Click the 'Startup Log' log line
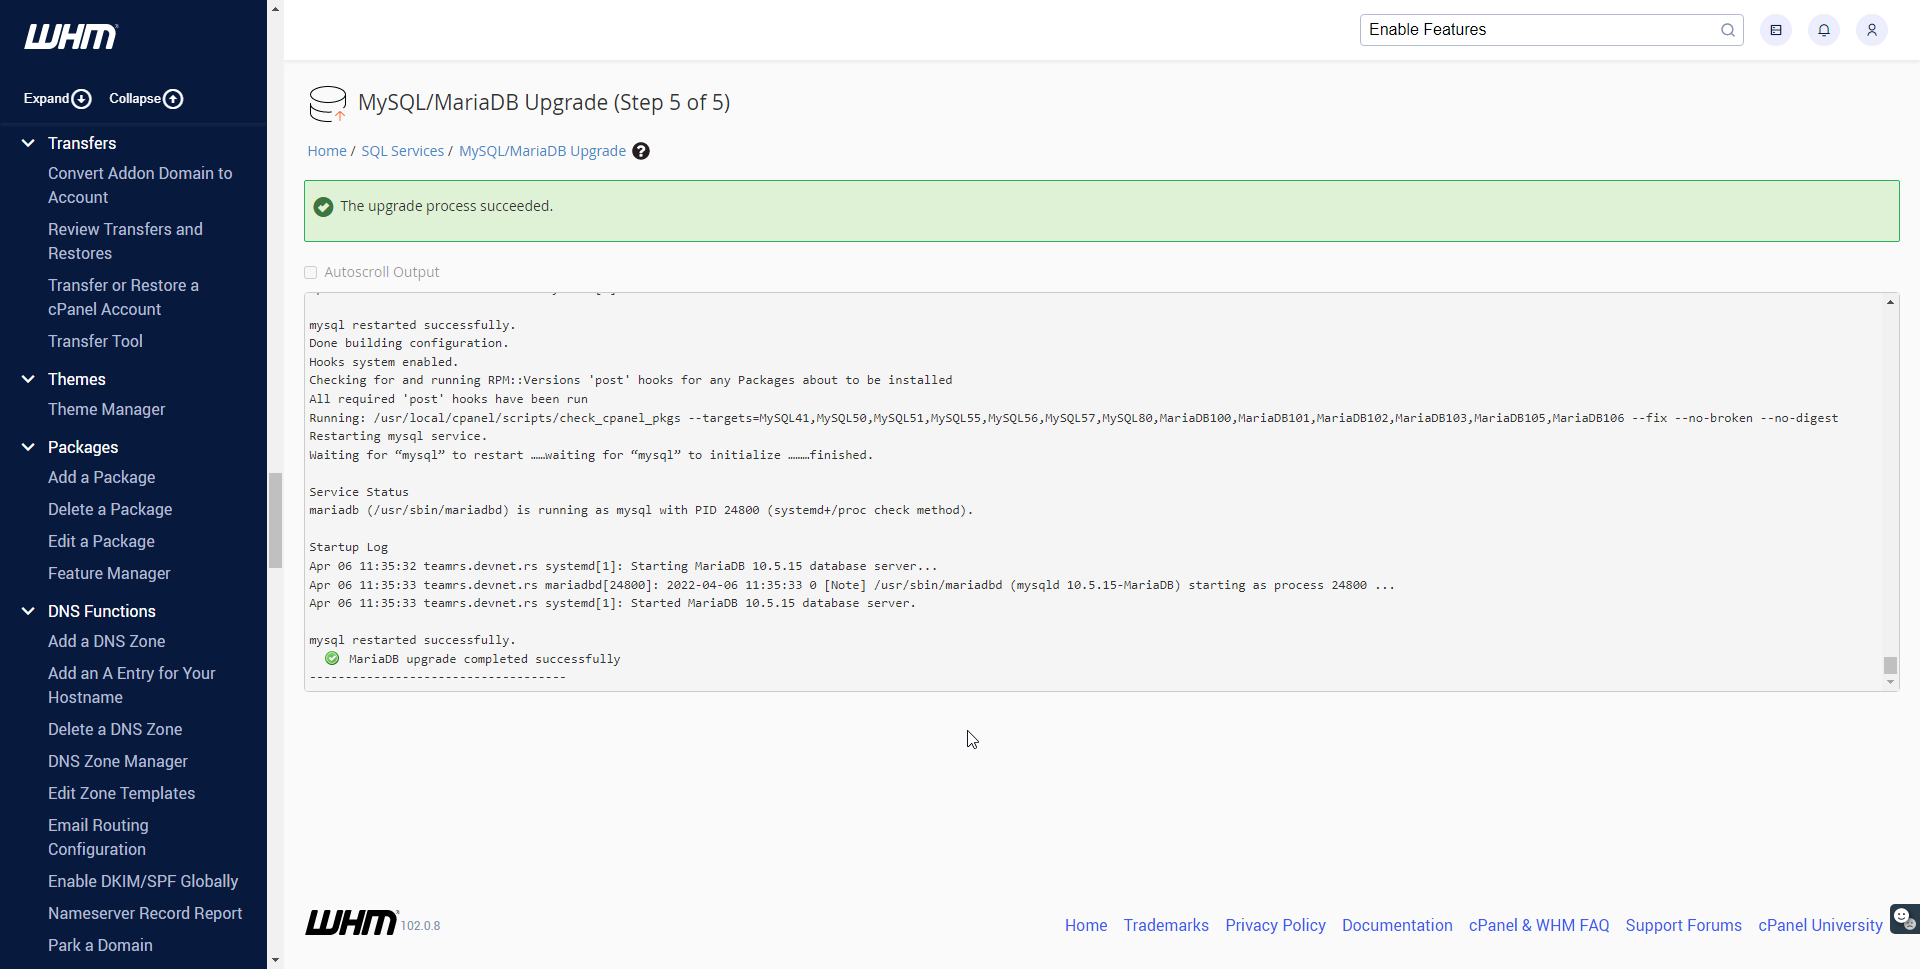Screen dimensions: 1920x969 (x=348, y=547)
